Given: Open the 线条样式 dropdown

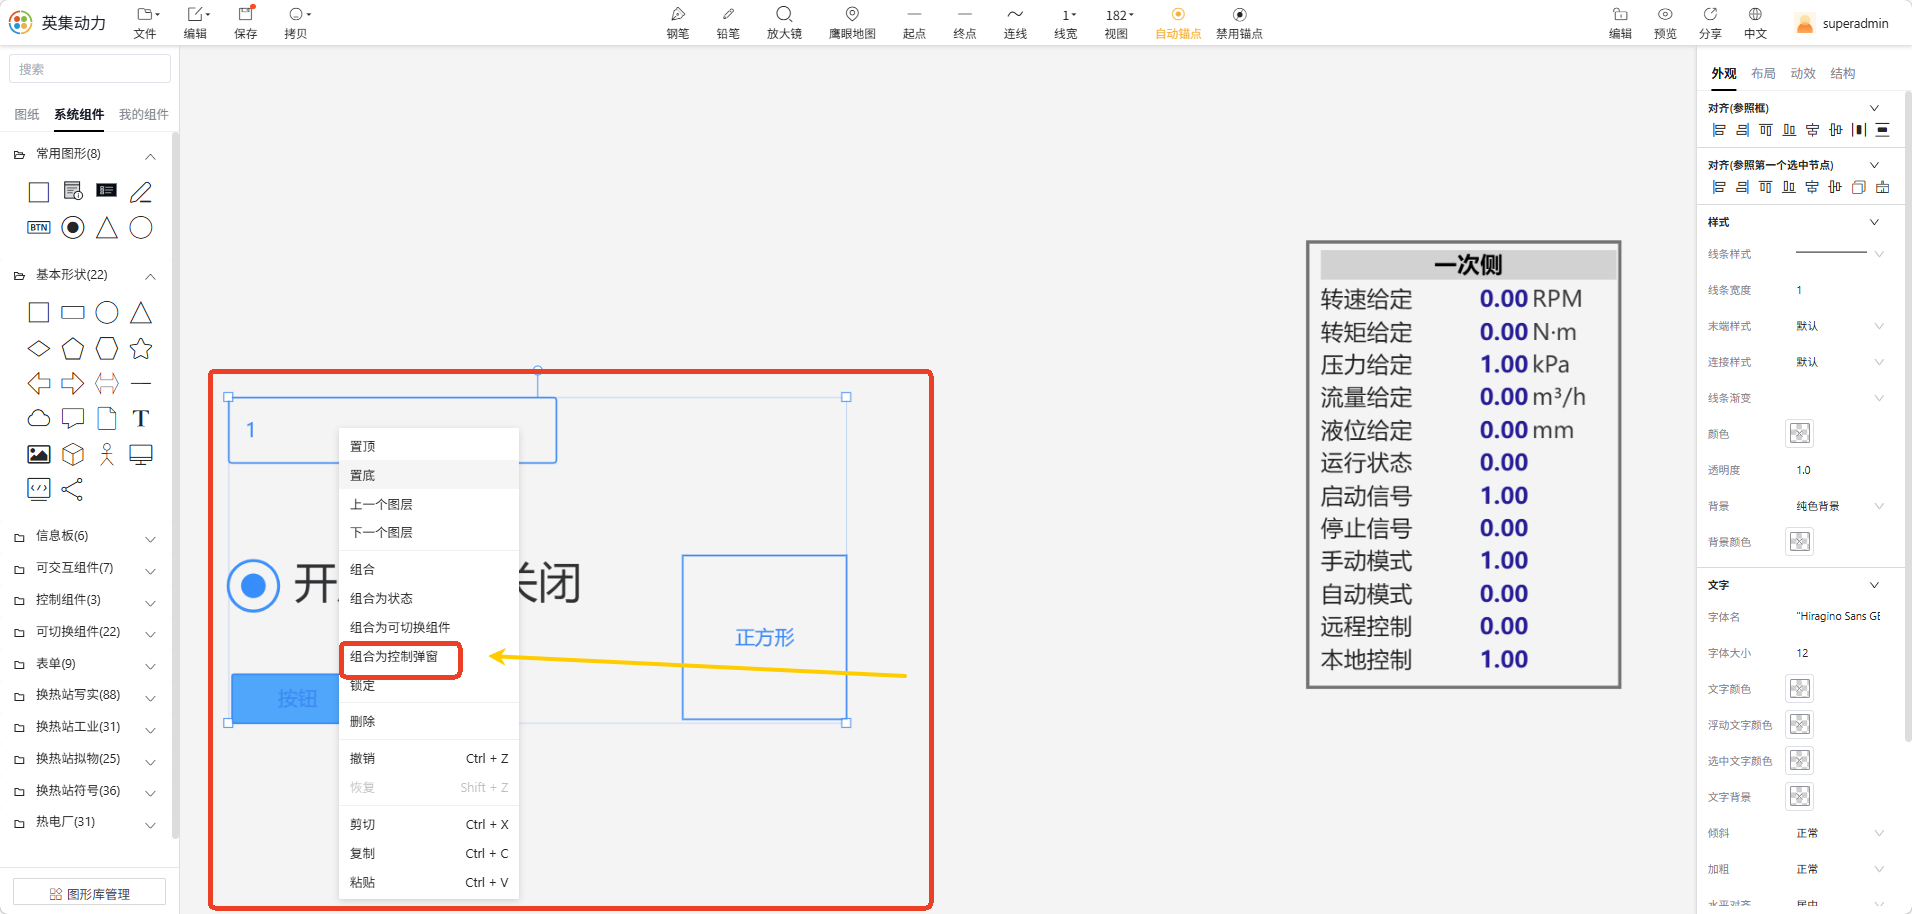Looking at the screenshot, I should coord(1840,254).
